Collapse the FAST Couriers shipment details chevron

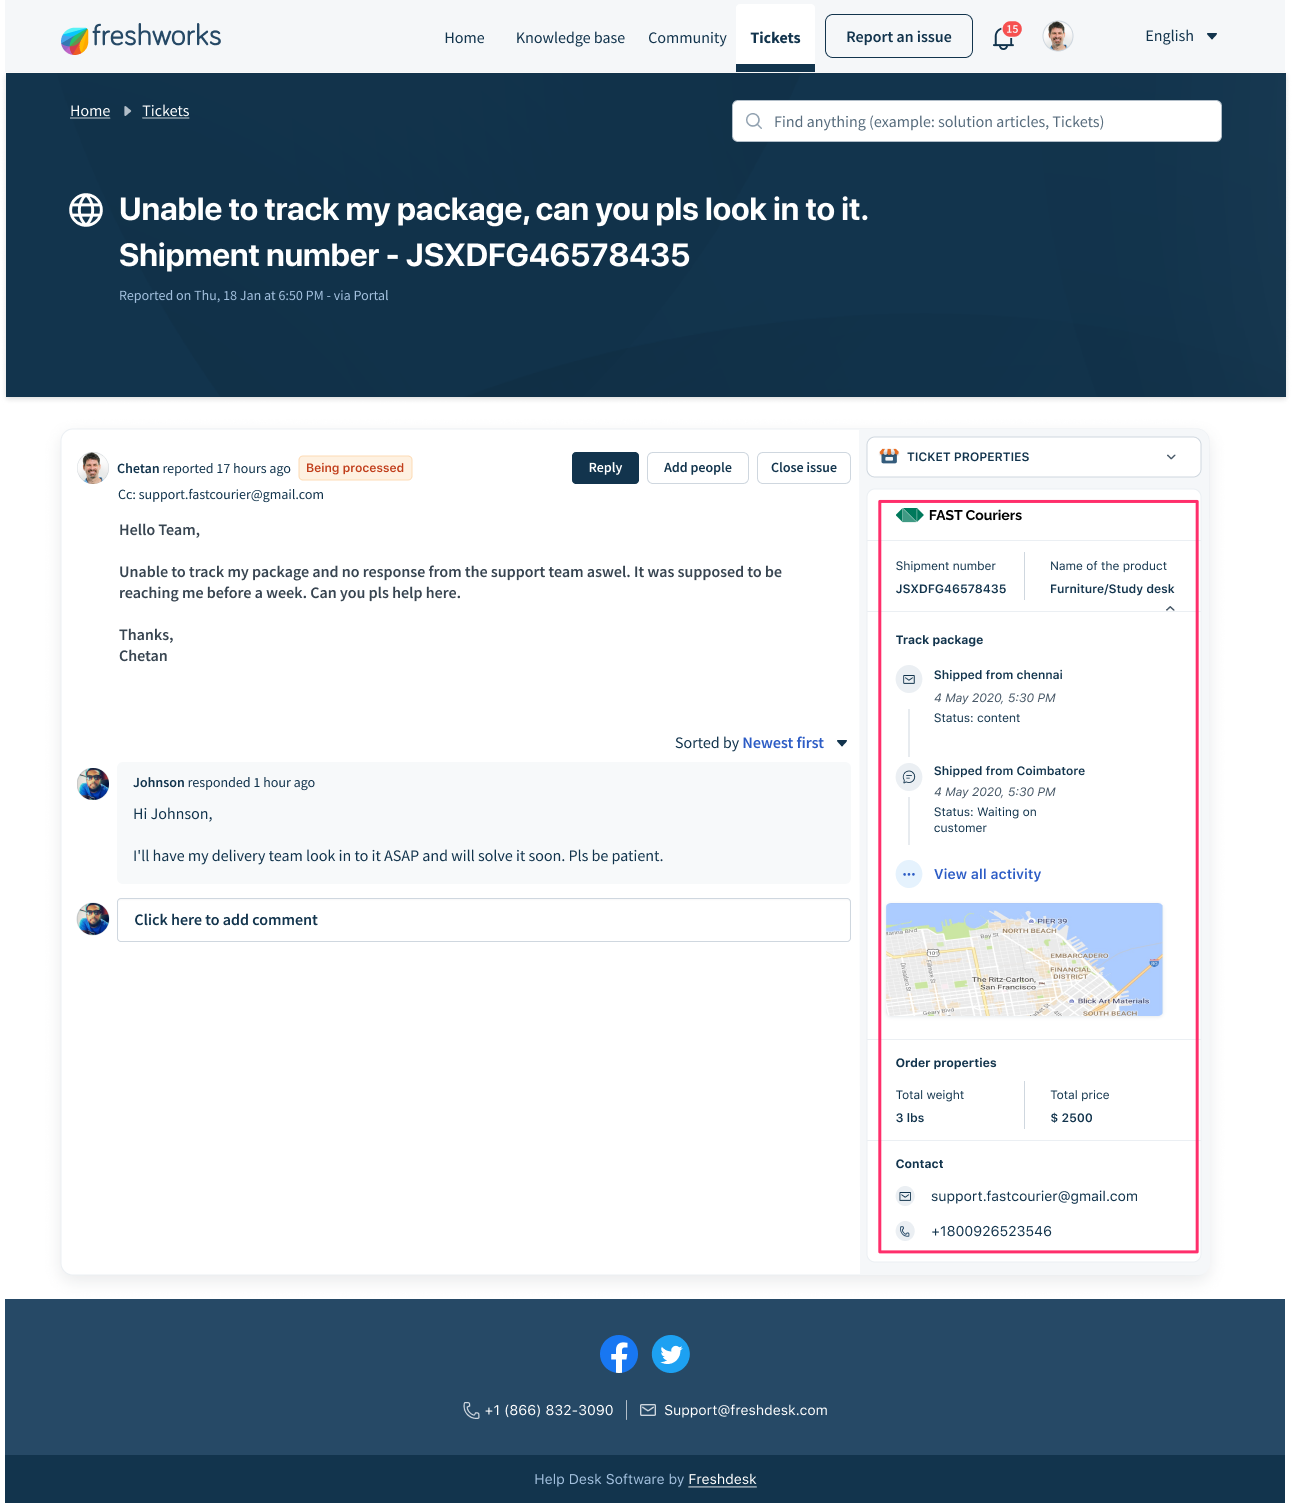[1170, 608]
